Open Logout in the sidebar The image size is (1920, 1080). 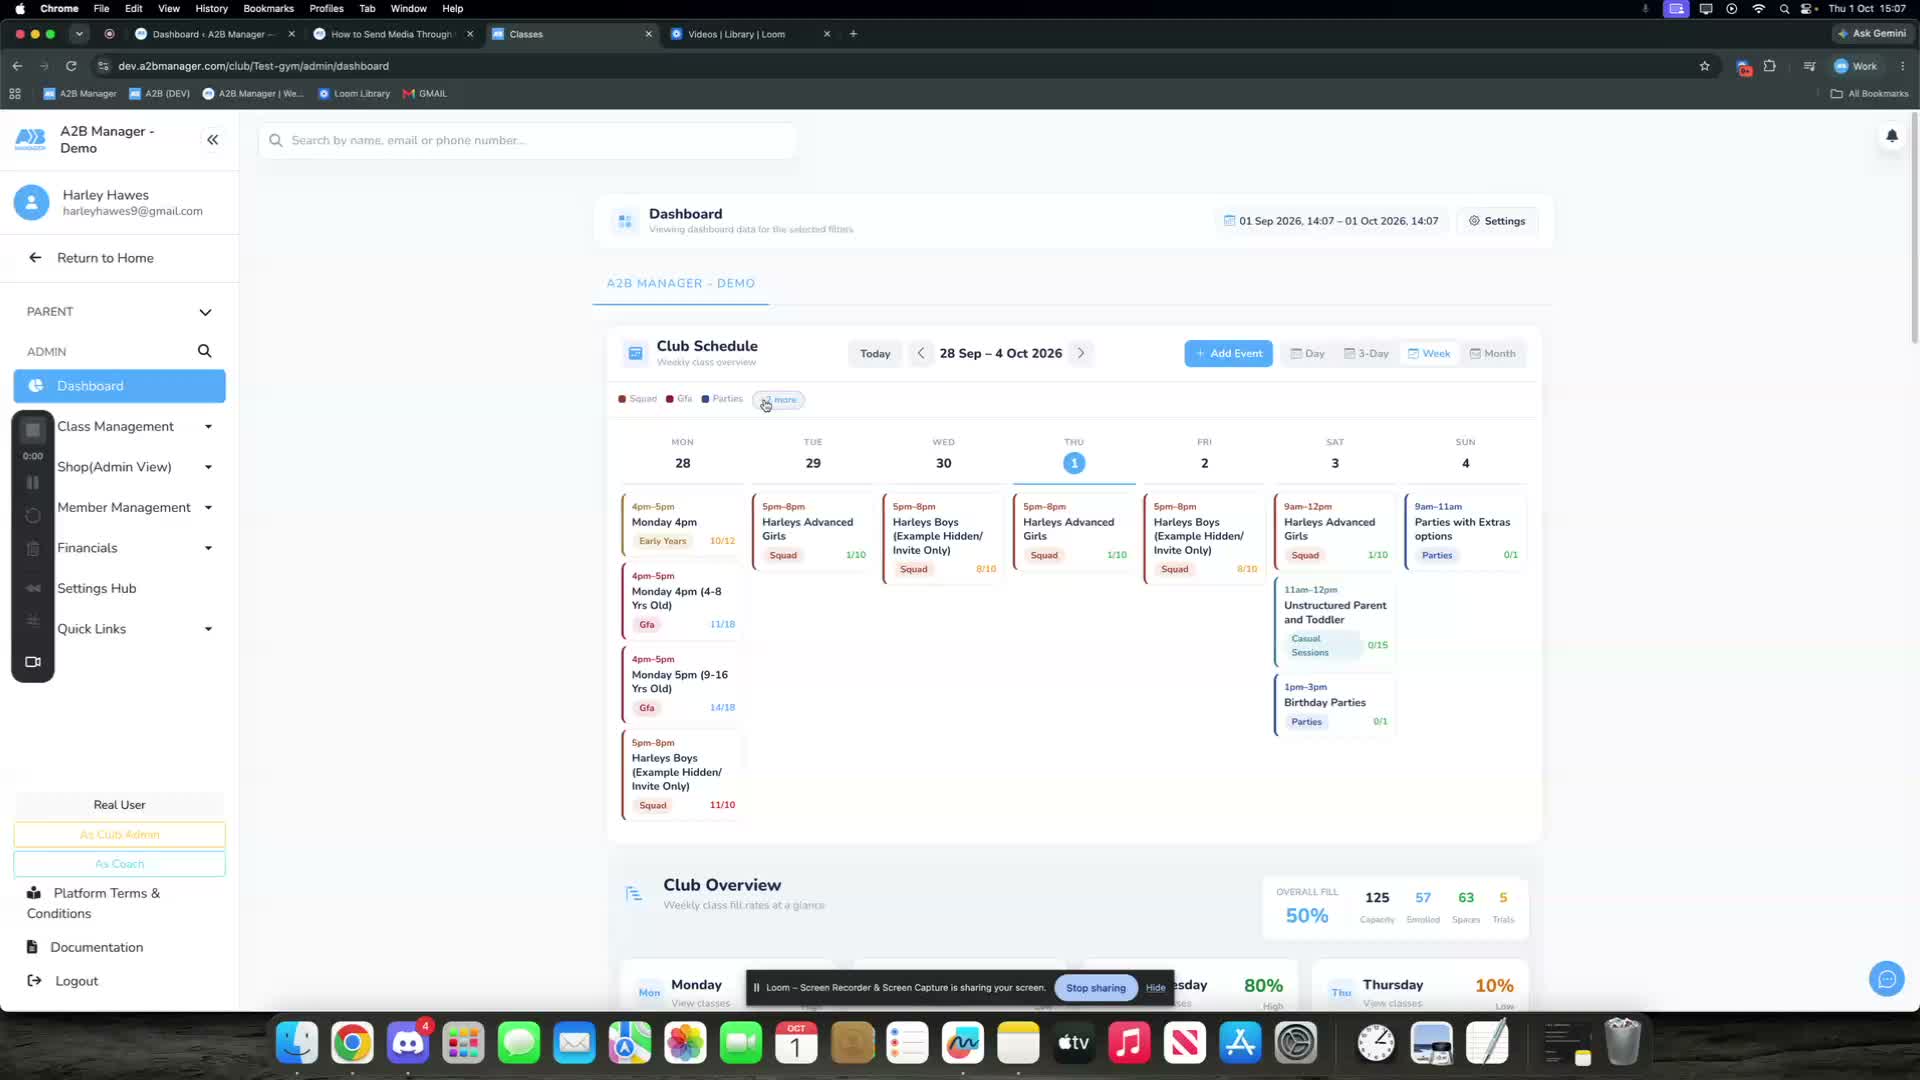(63, 981)
